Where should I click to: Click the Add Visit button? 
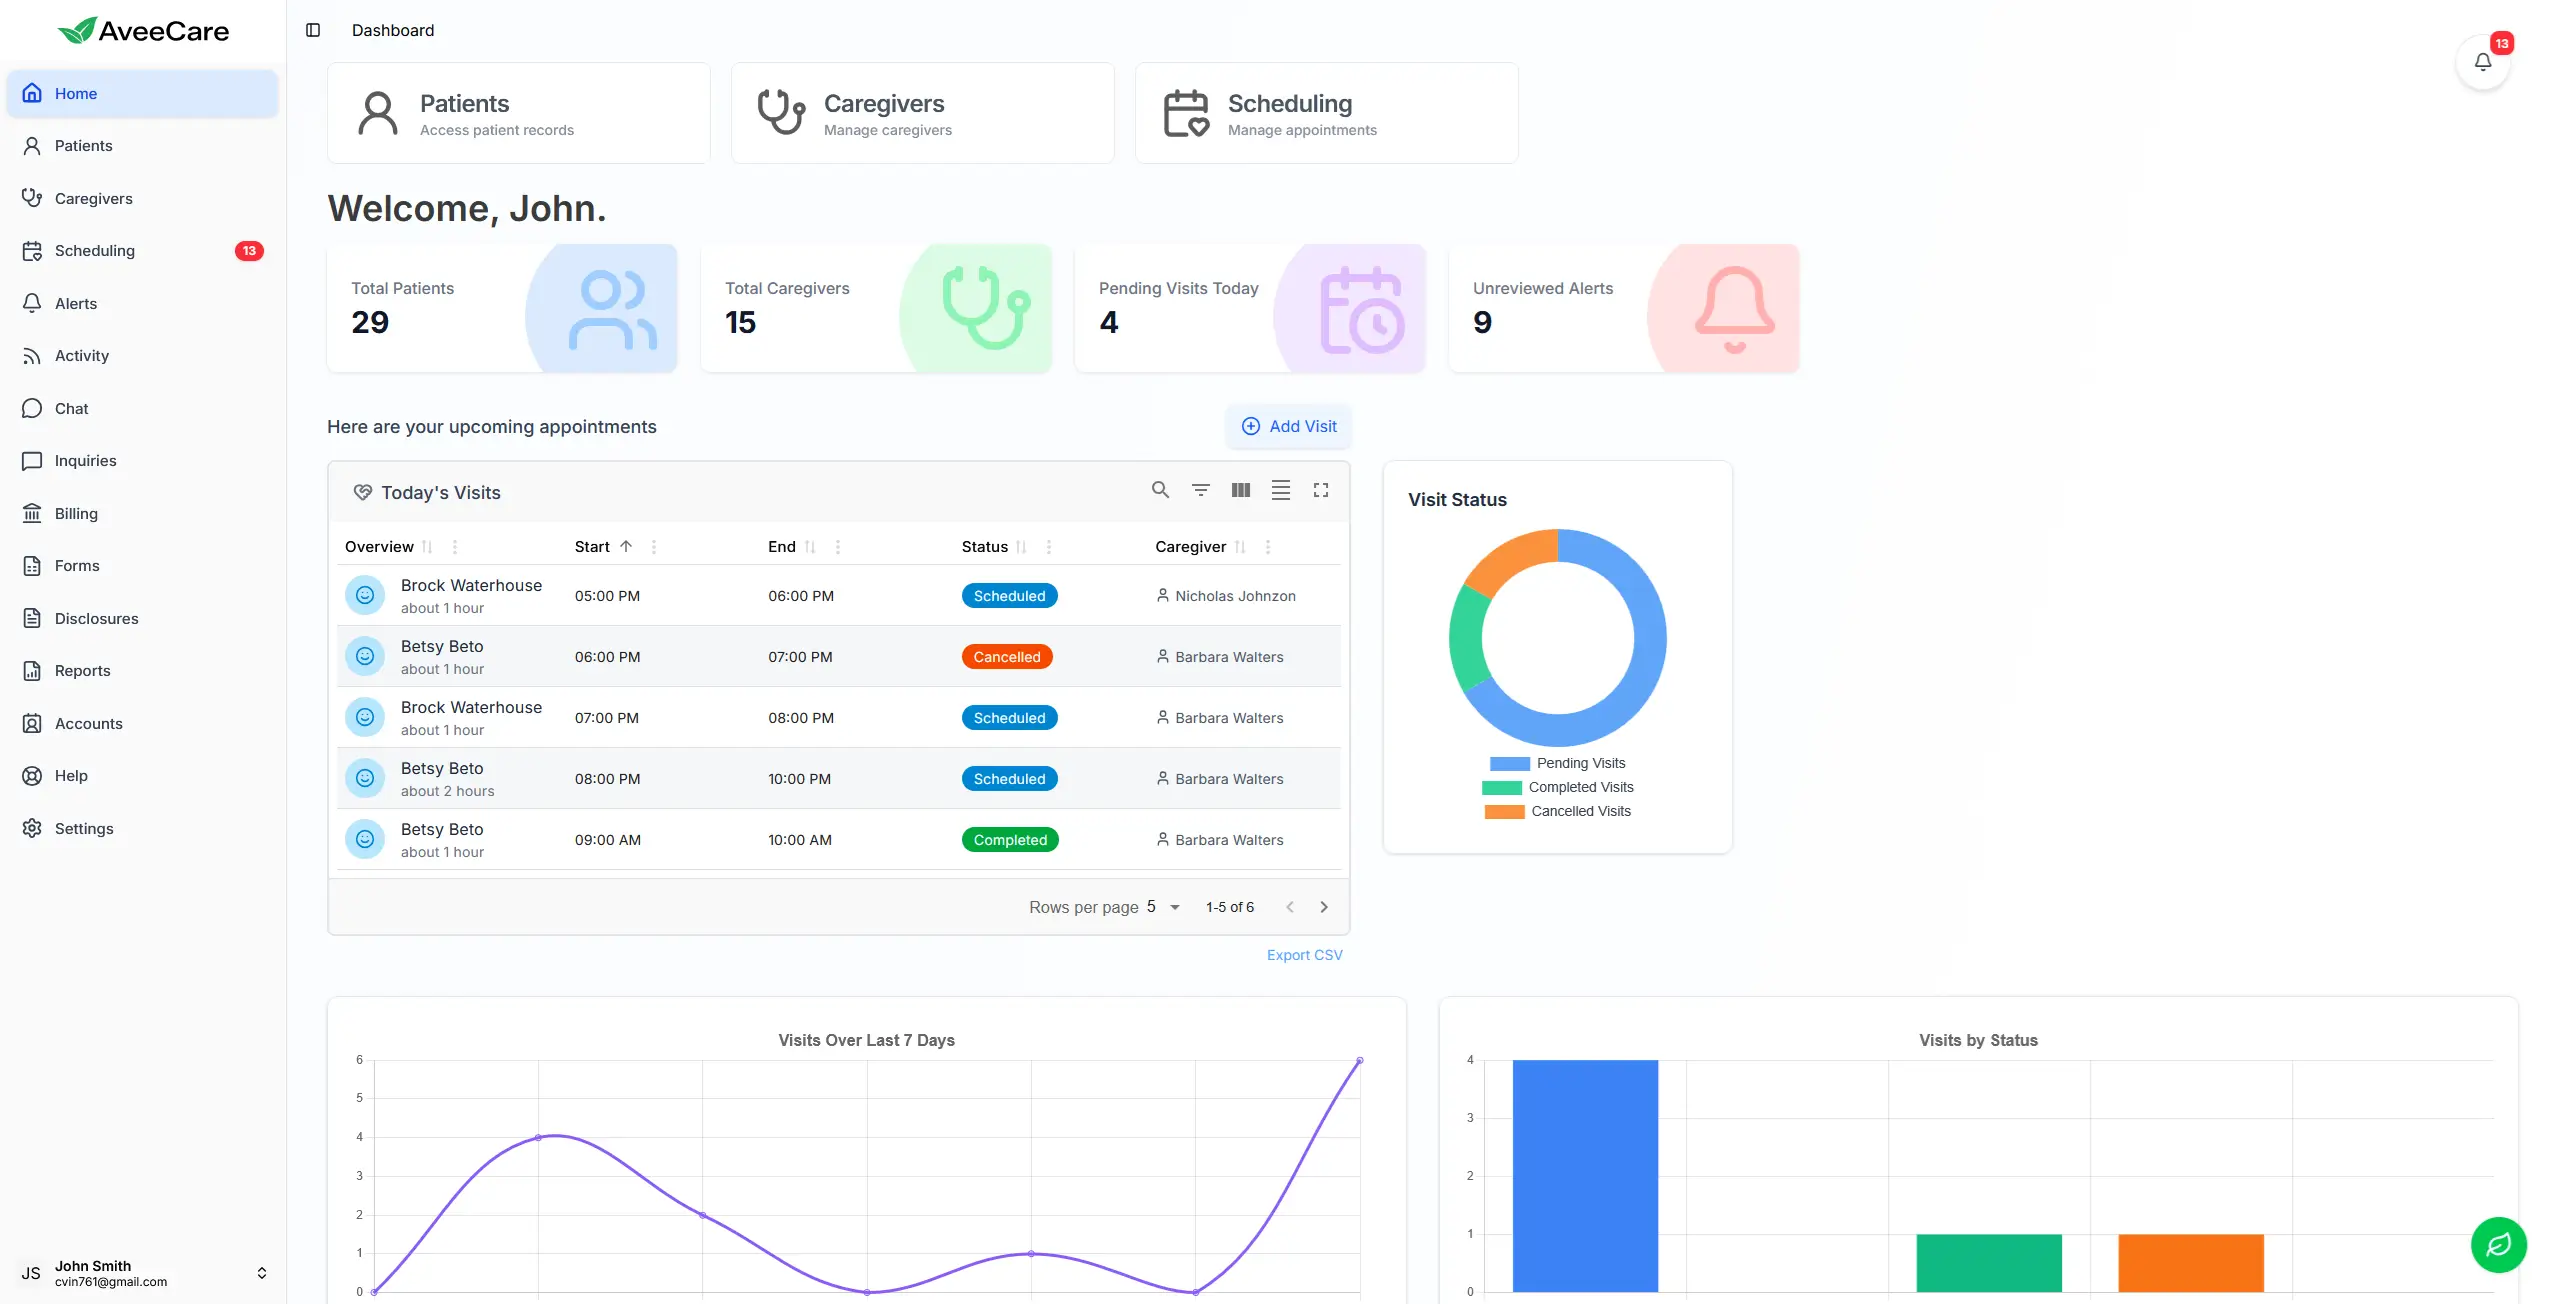[1288, 426]
